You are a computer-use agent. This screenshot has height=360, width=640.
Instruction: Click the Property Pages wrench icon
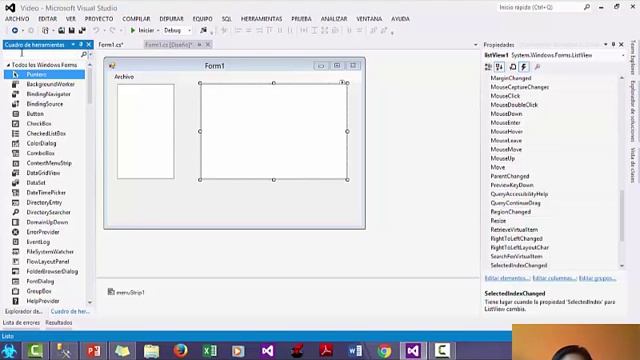(537, 67)
